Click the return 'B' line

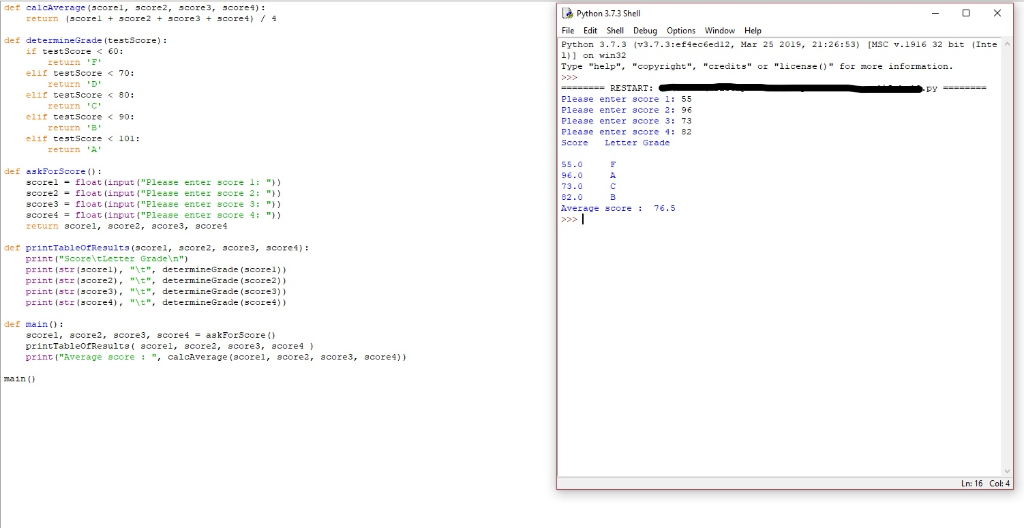click(74, 128)
